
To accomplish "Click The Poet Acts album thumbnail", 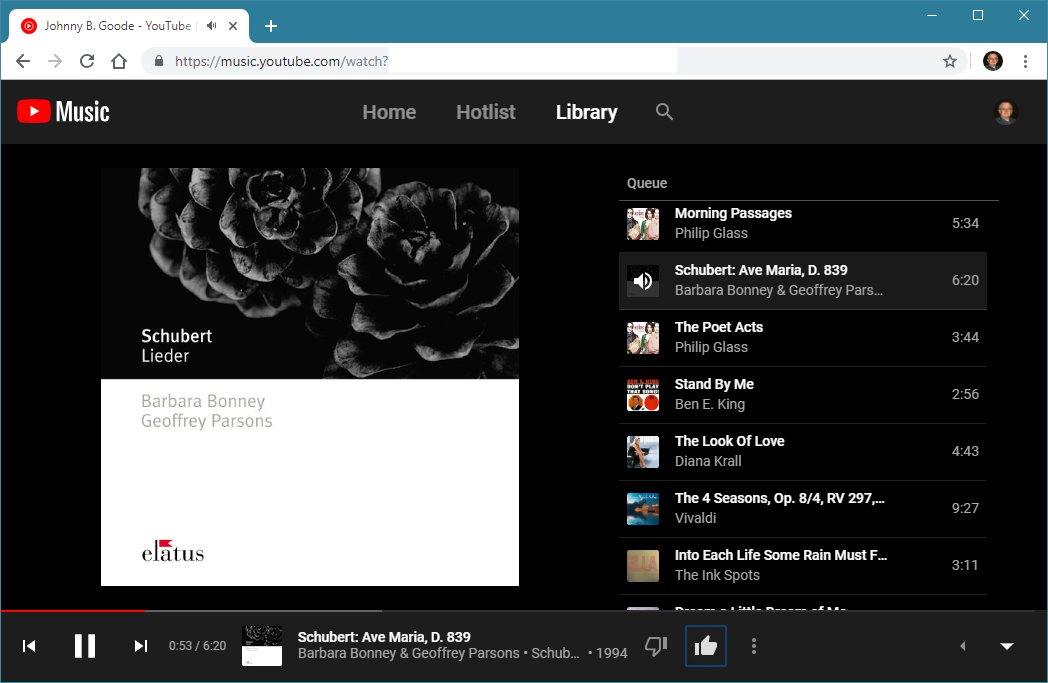I will coord(643,337).
